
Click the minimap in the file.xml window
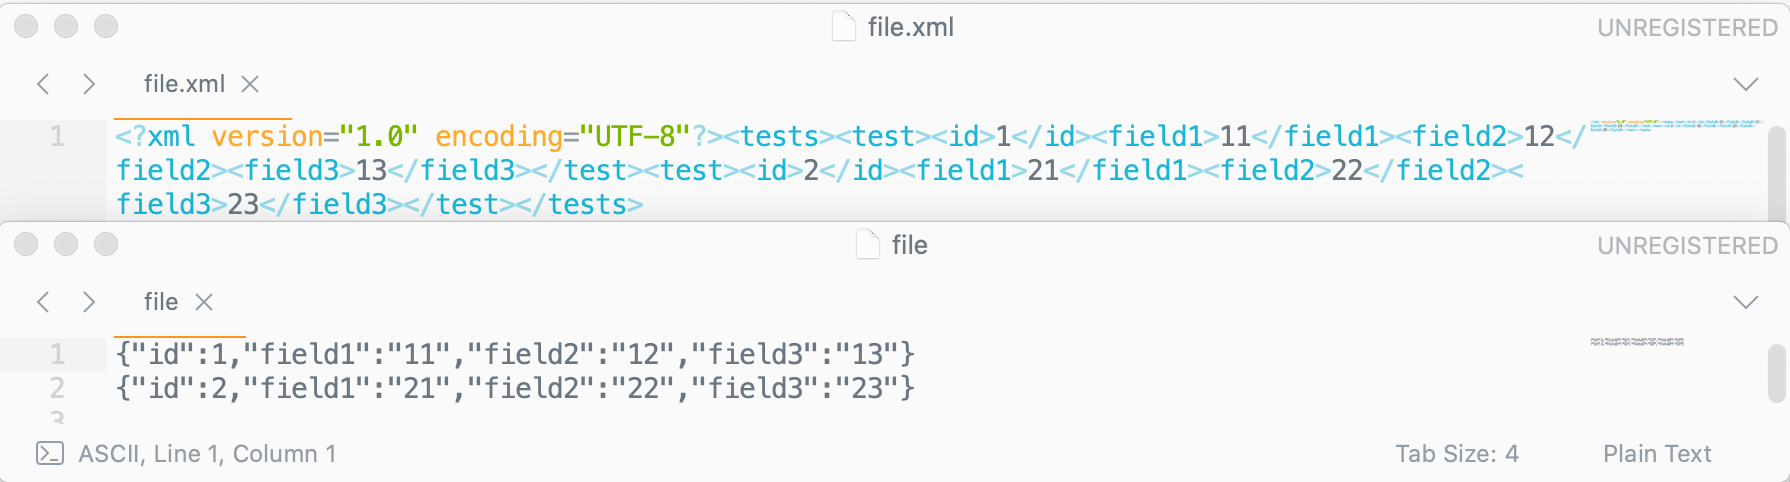coord(1675,125)
